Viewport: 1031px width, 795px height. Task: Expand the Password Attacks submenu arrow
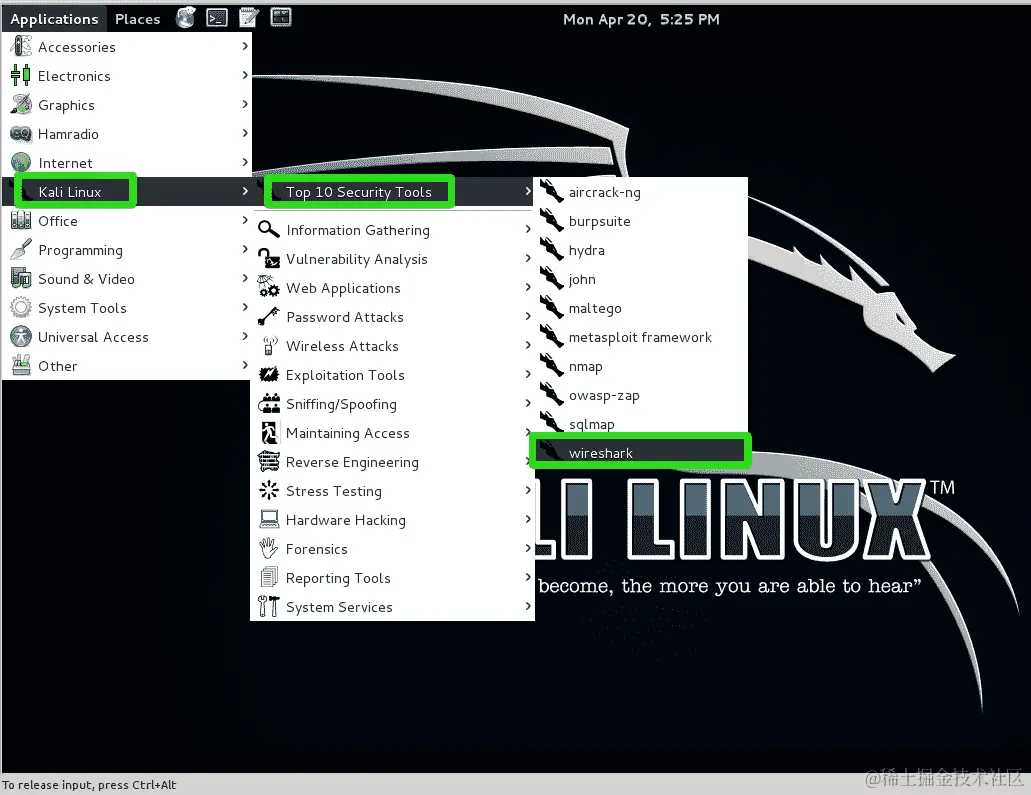(x=527, y=316)
